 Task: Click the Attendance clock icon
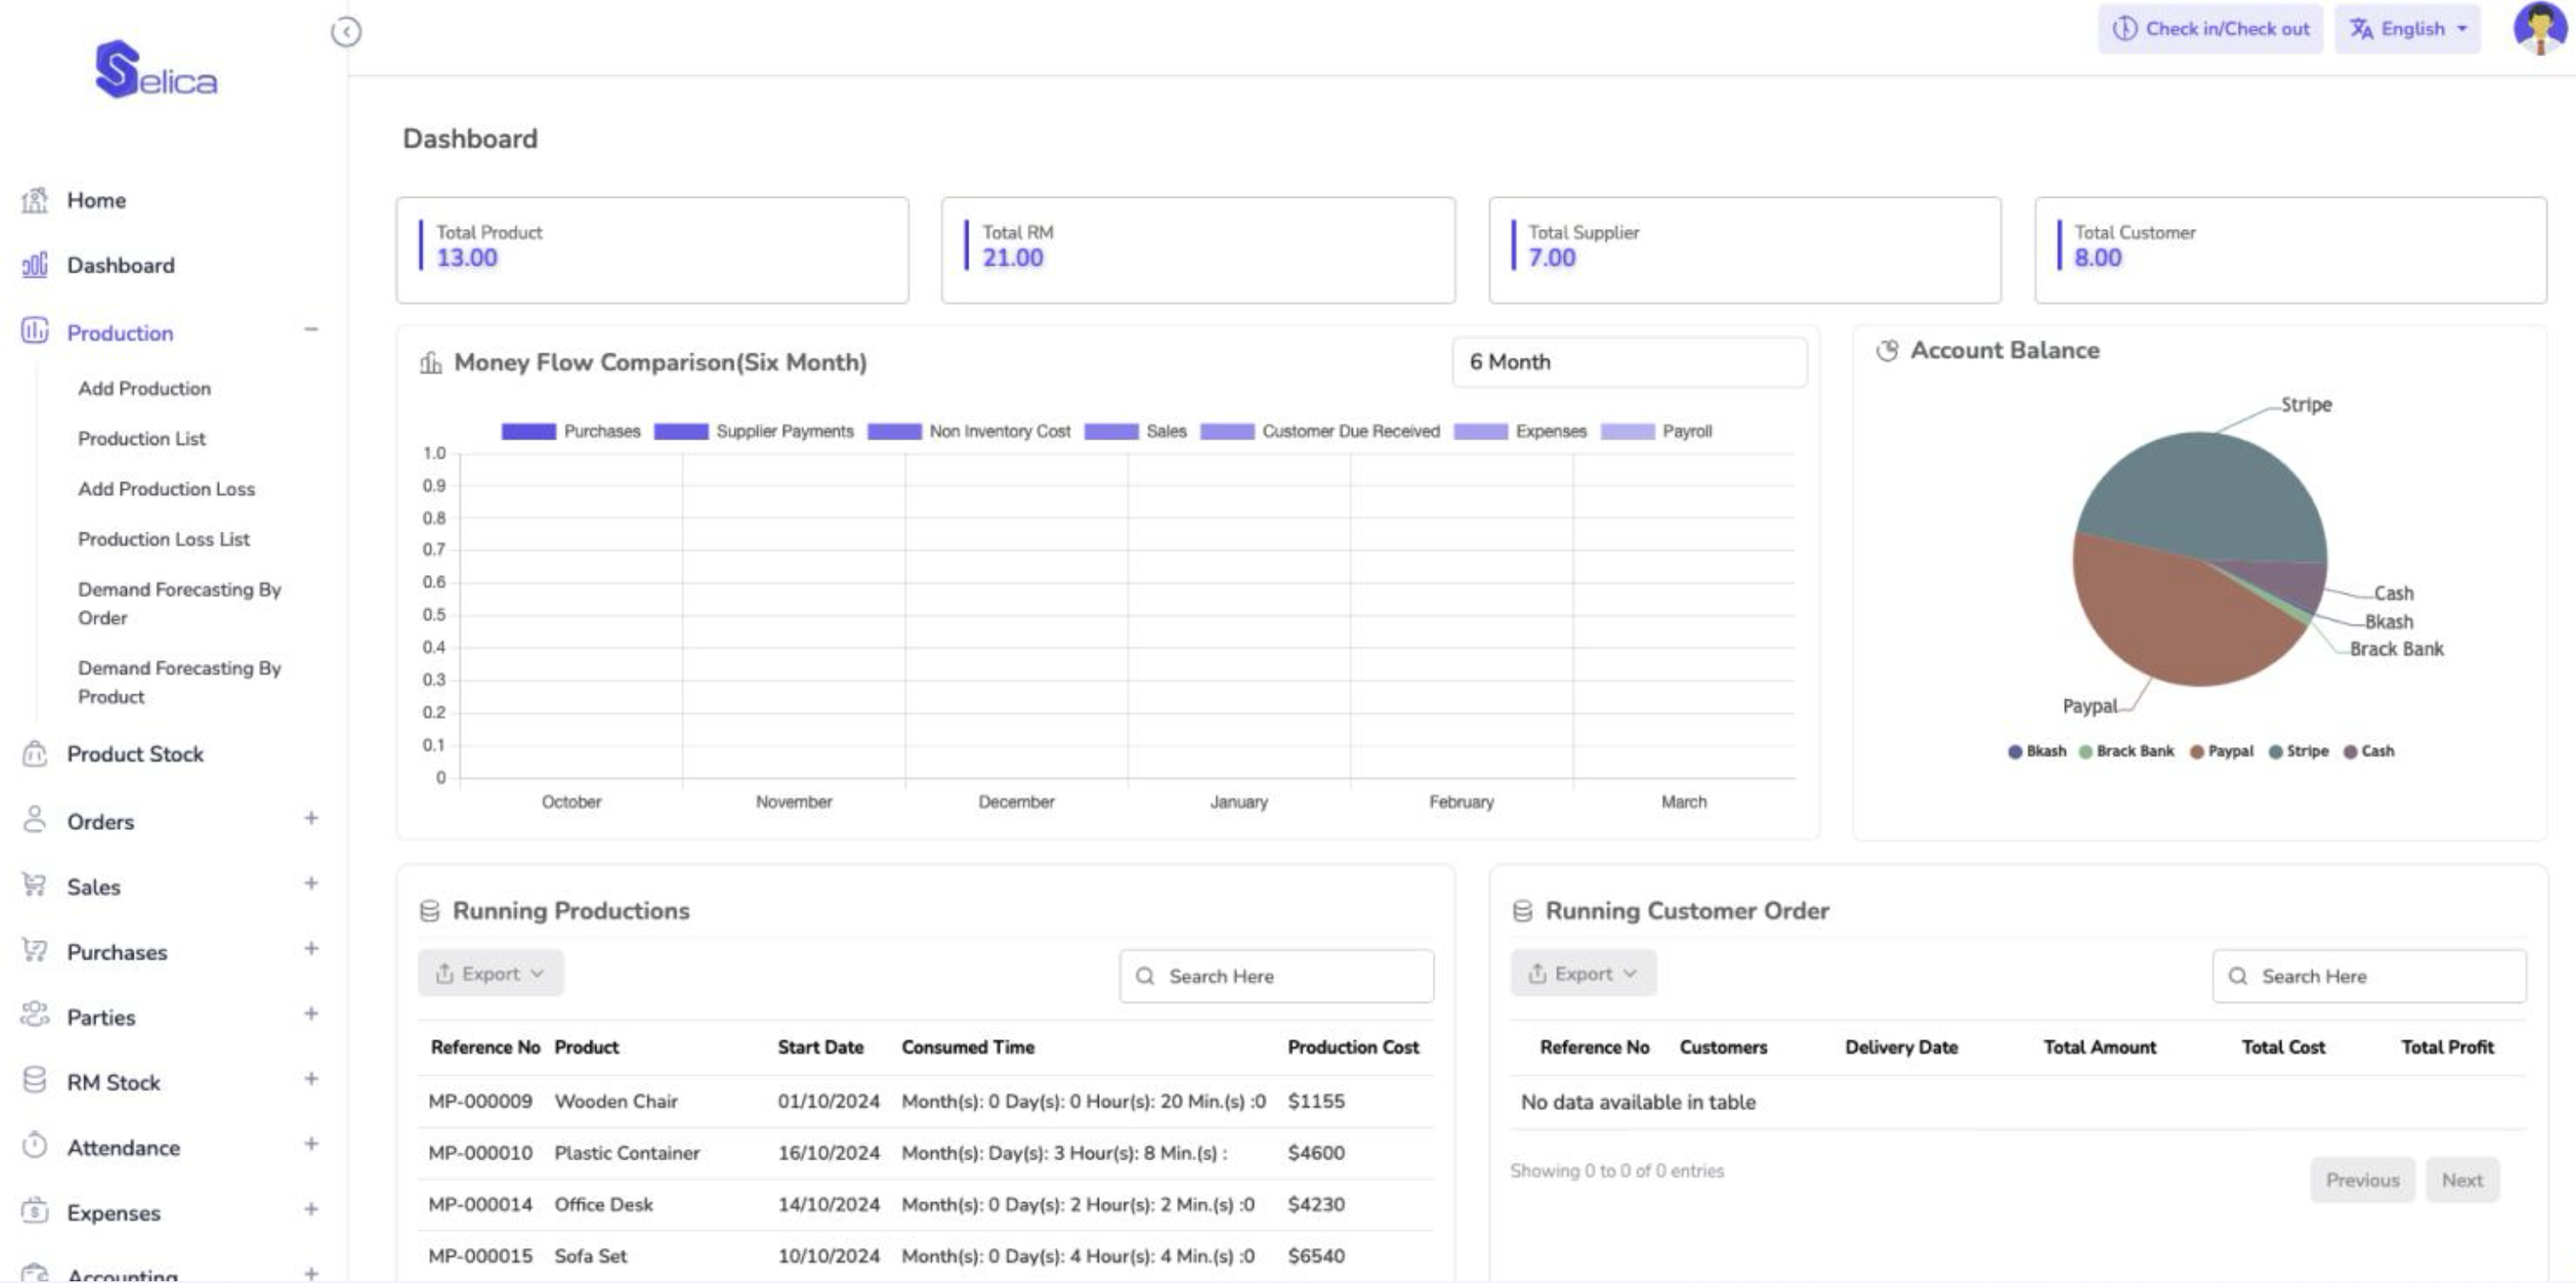click(35, 1146)
